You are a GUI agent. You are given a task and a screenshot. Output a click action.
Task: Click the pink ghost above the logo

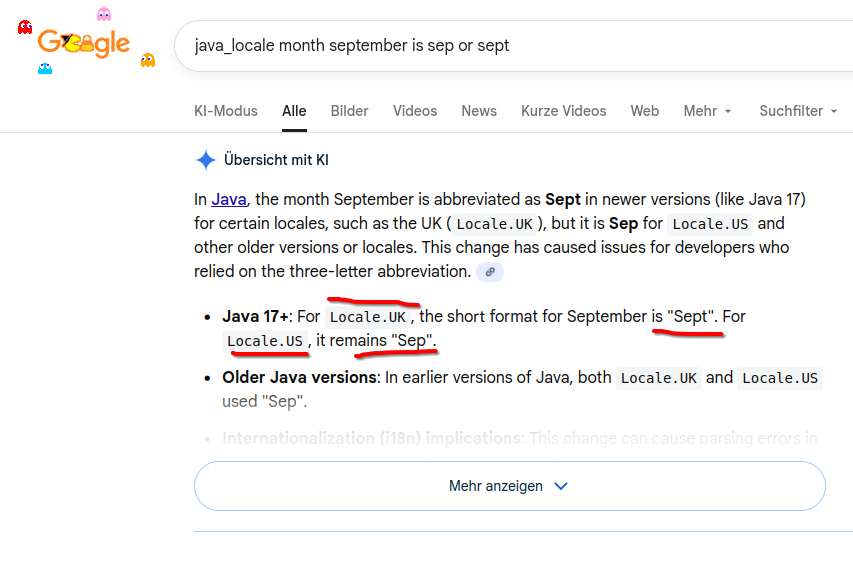[104, 14]
